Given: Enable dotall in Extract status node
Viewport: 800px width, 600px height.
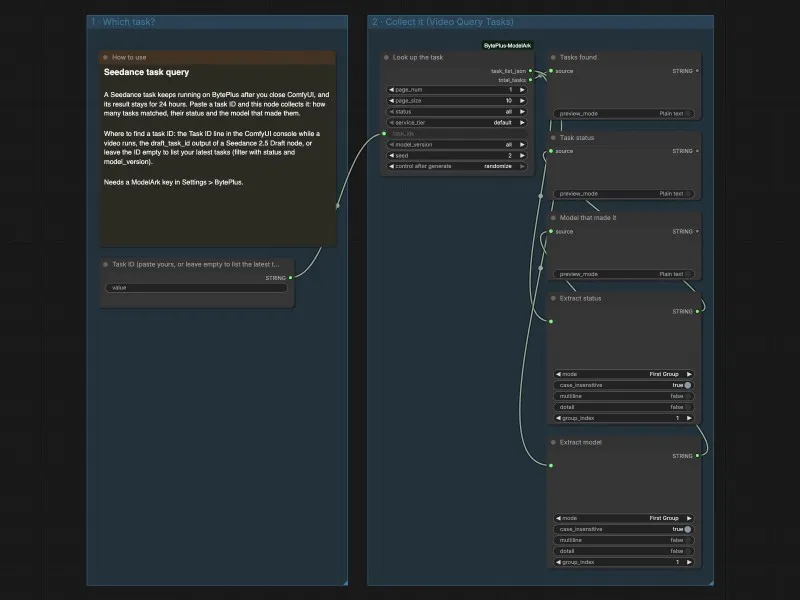Looking at the screenshot, I should pyautogui.click(x=623, y=407).
